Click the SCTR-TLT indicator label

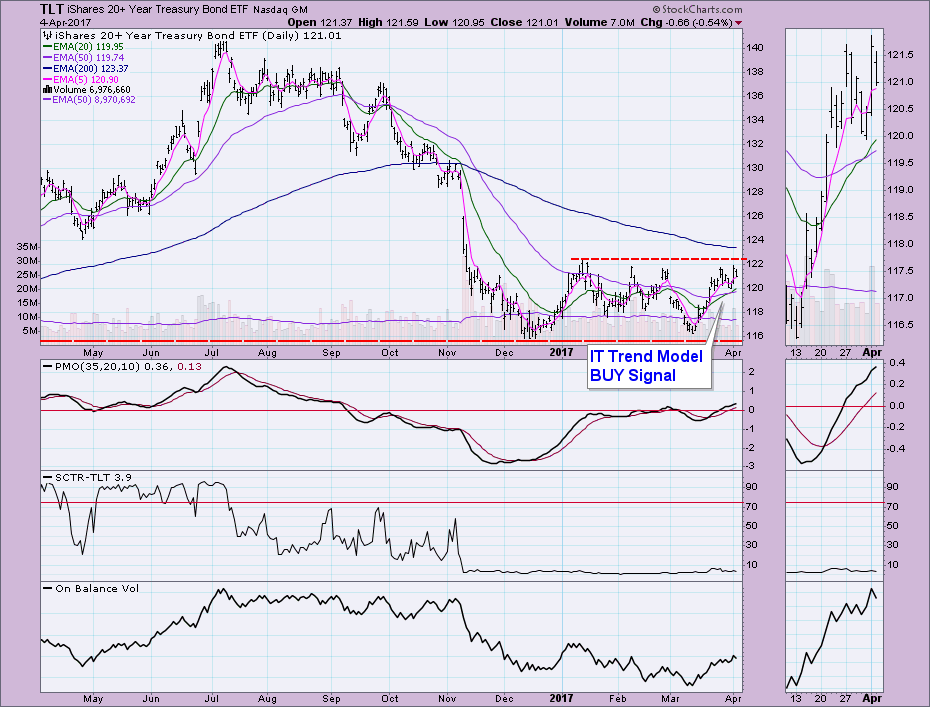(73, 476)
